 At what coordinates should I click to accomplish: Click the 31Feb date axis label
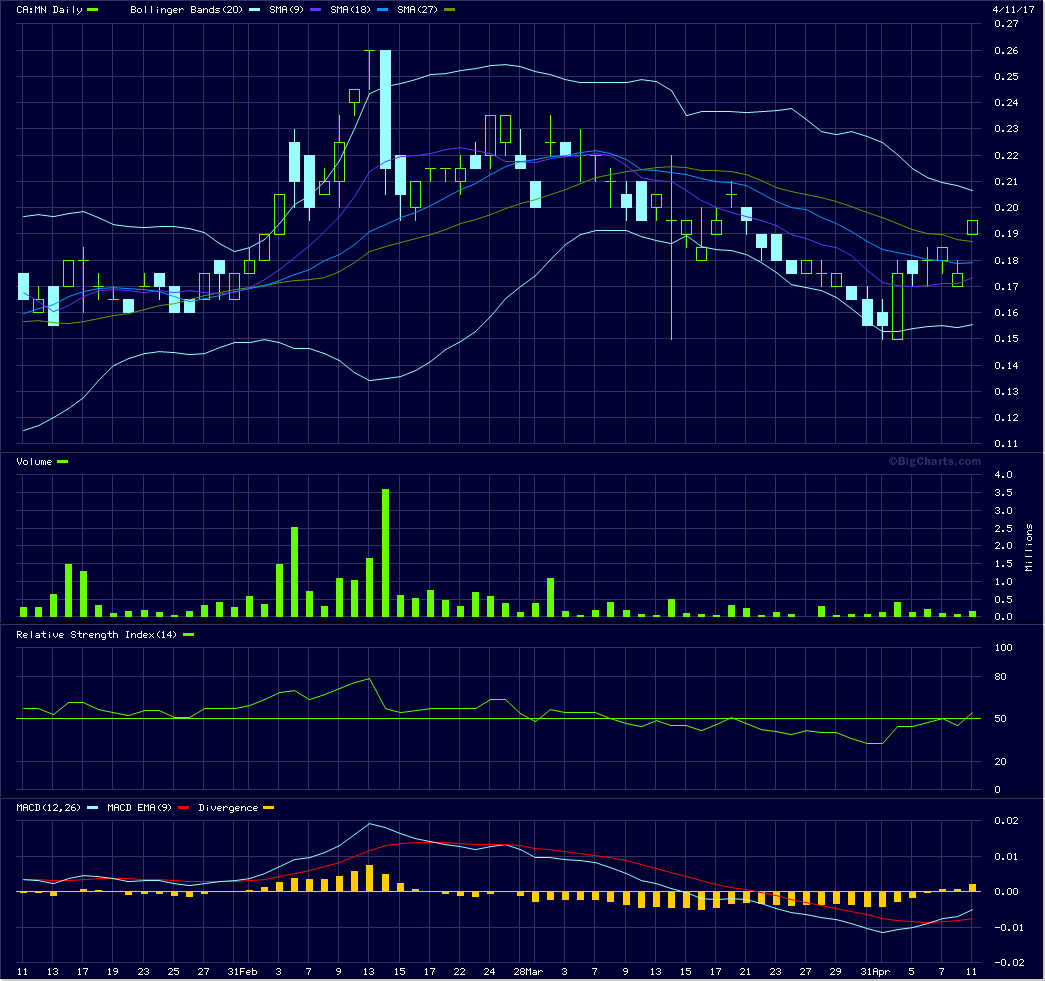[243, 971]
